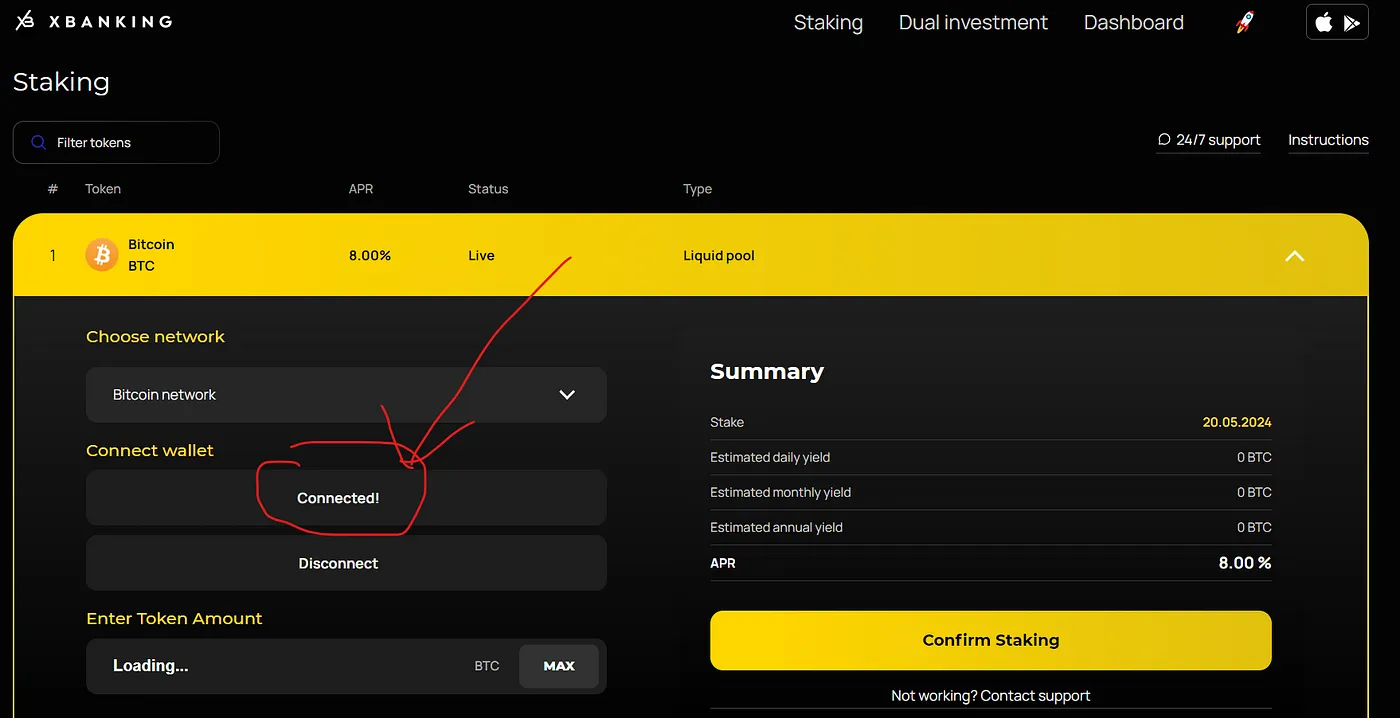1400x718 pixels.
Task: Click the BTC unit label in amount field
Action: tap(487, 666)
